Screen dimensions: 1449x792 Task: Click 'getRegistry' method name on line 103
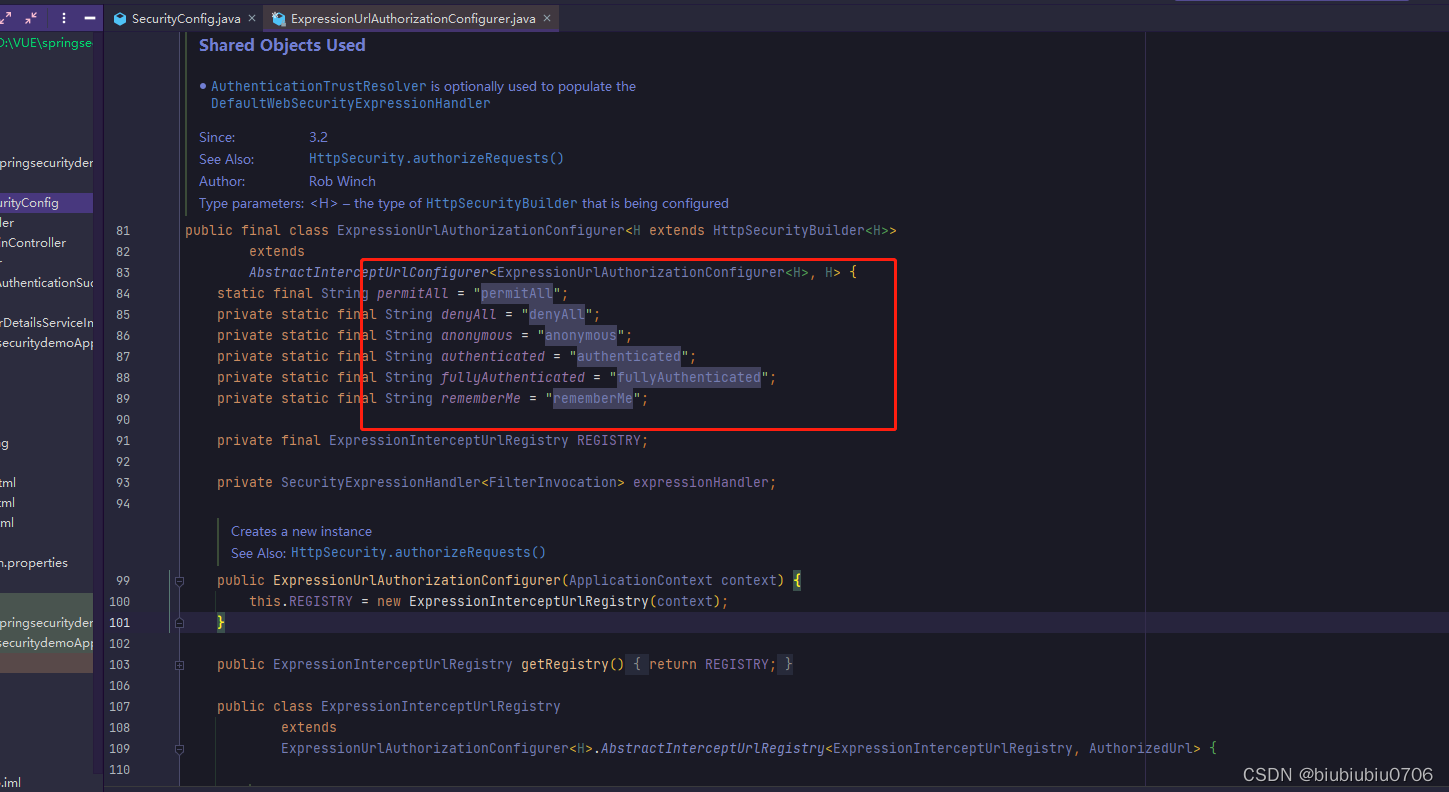coord(565,664)
